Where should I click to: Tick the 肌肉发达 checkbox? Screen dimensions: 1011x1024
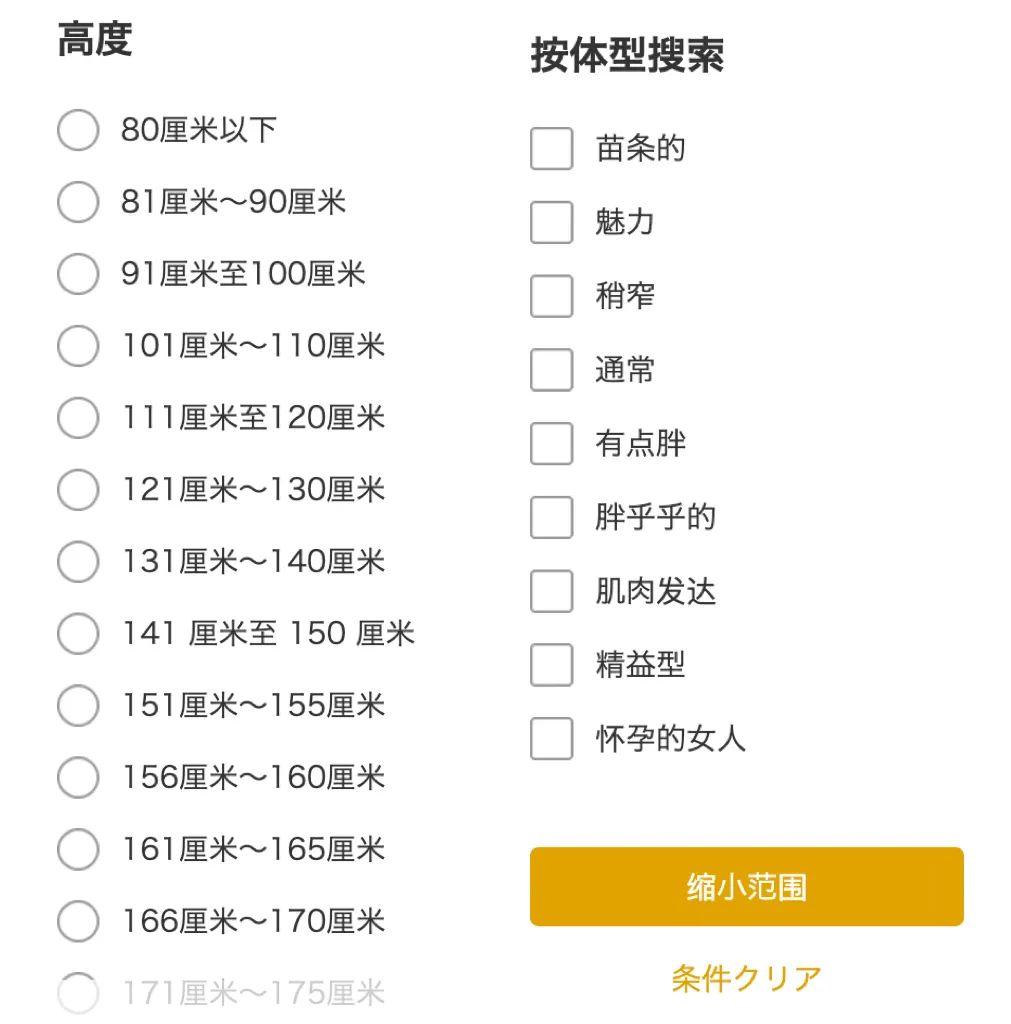tap(551, 592)
